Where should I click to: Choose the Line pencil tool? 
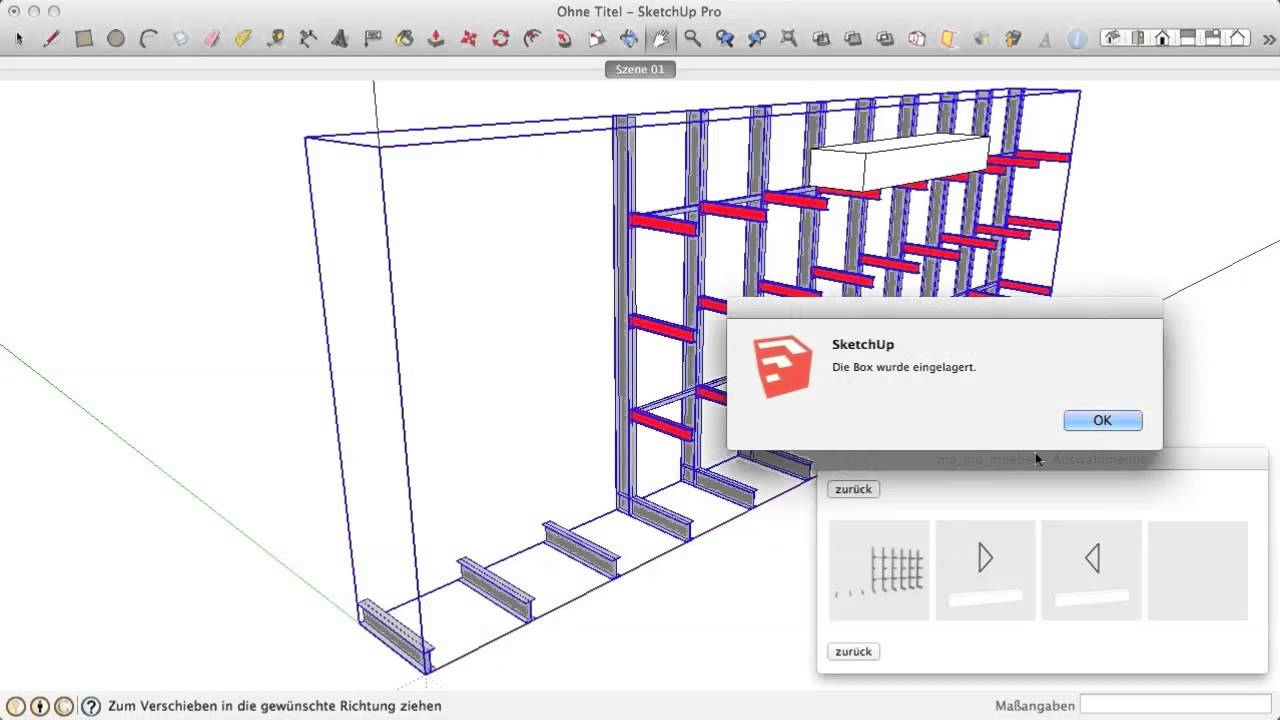51,39
